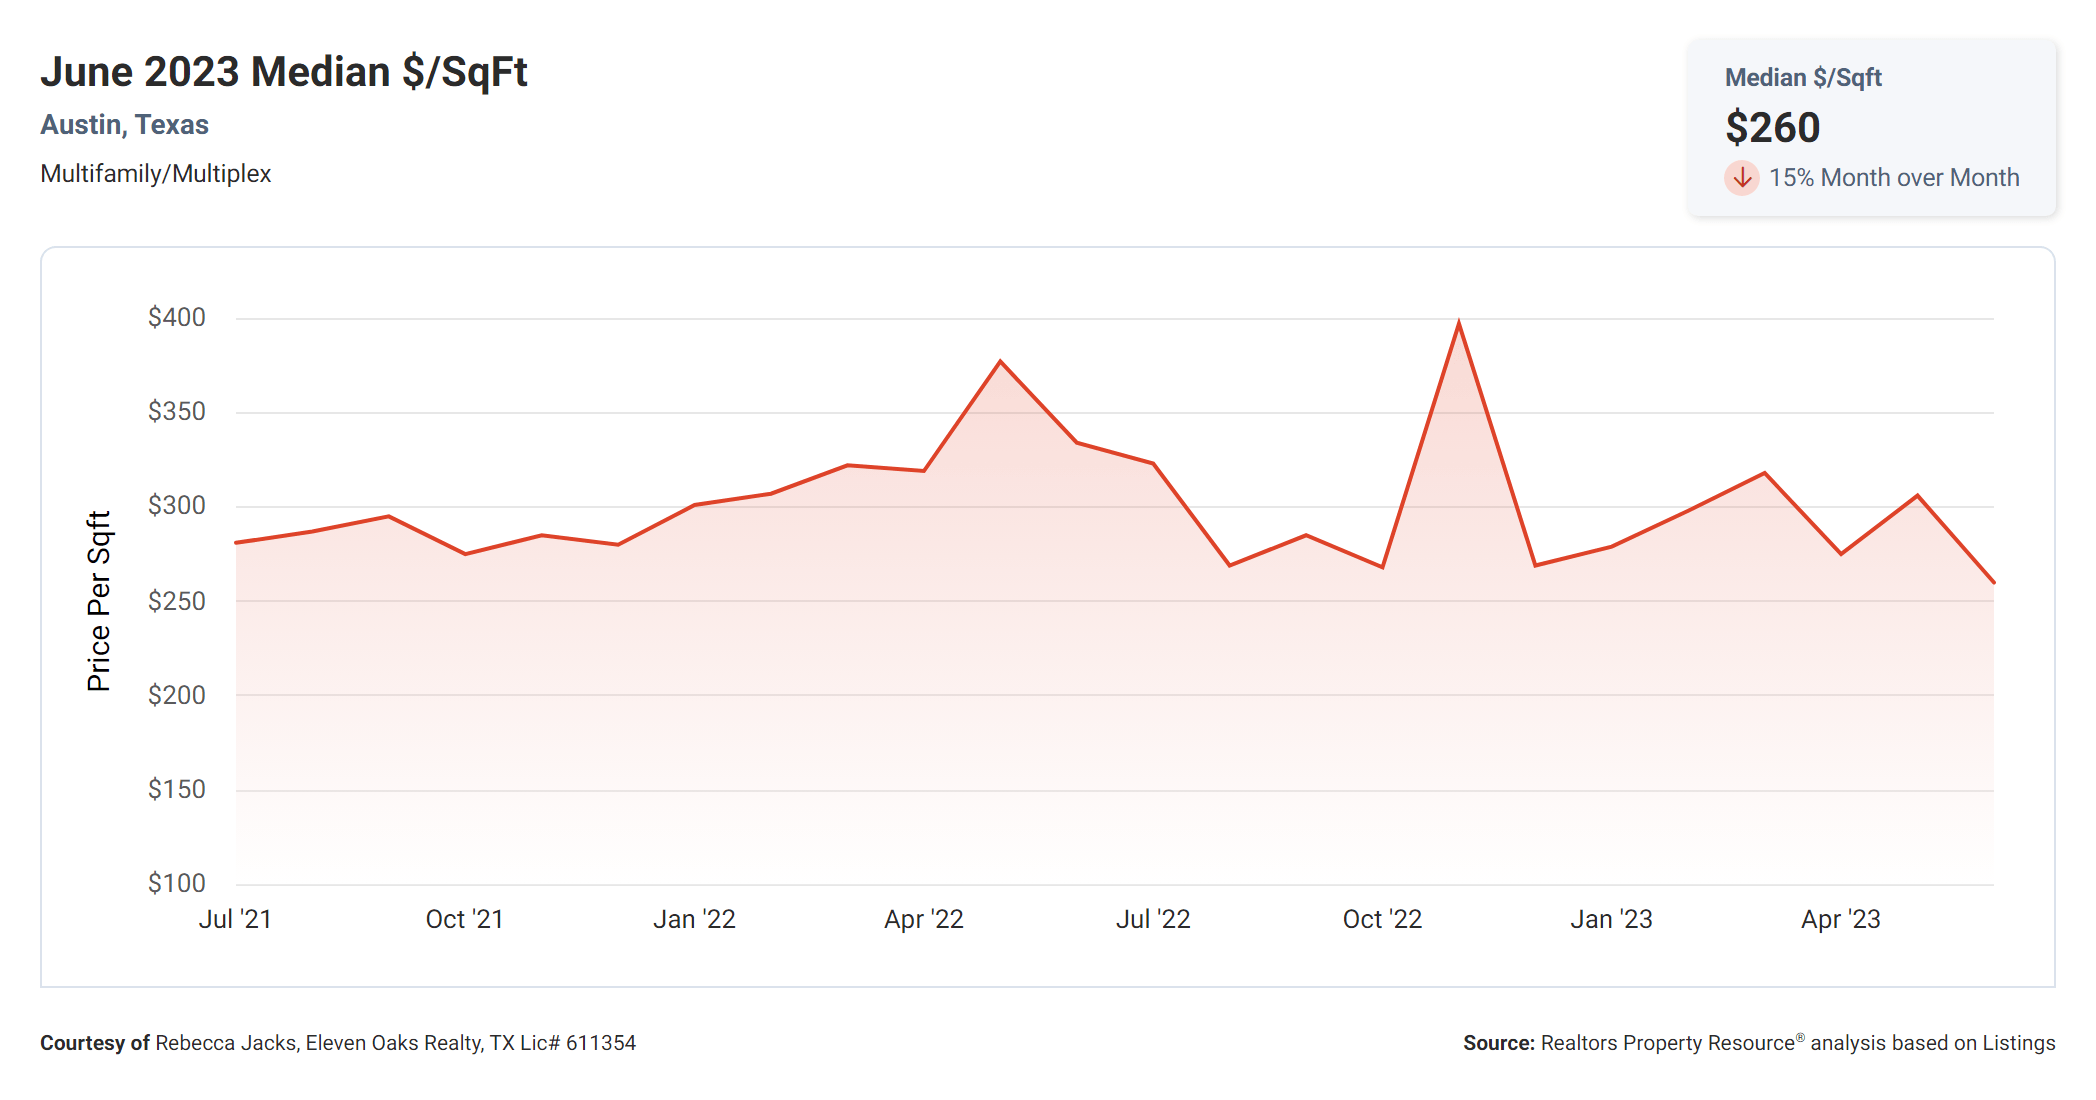Click the Apr '22 x-axis label
This screenshot has height=1100, width=2096.
(923, 919)
